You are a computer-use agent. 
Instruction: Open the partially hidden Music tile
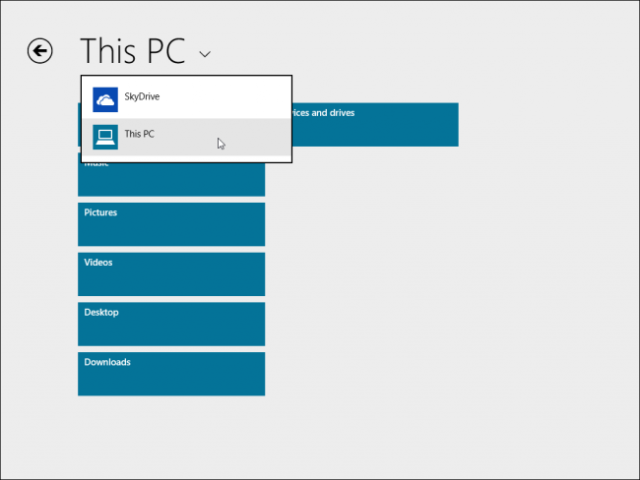pyautogui.click(x=171, y=180)
